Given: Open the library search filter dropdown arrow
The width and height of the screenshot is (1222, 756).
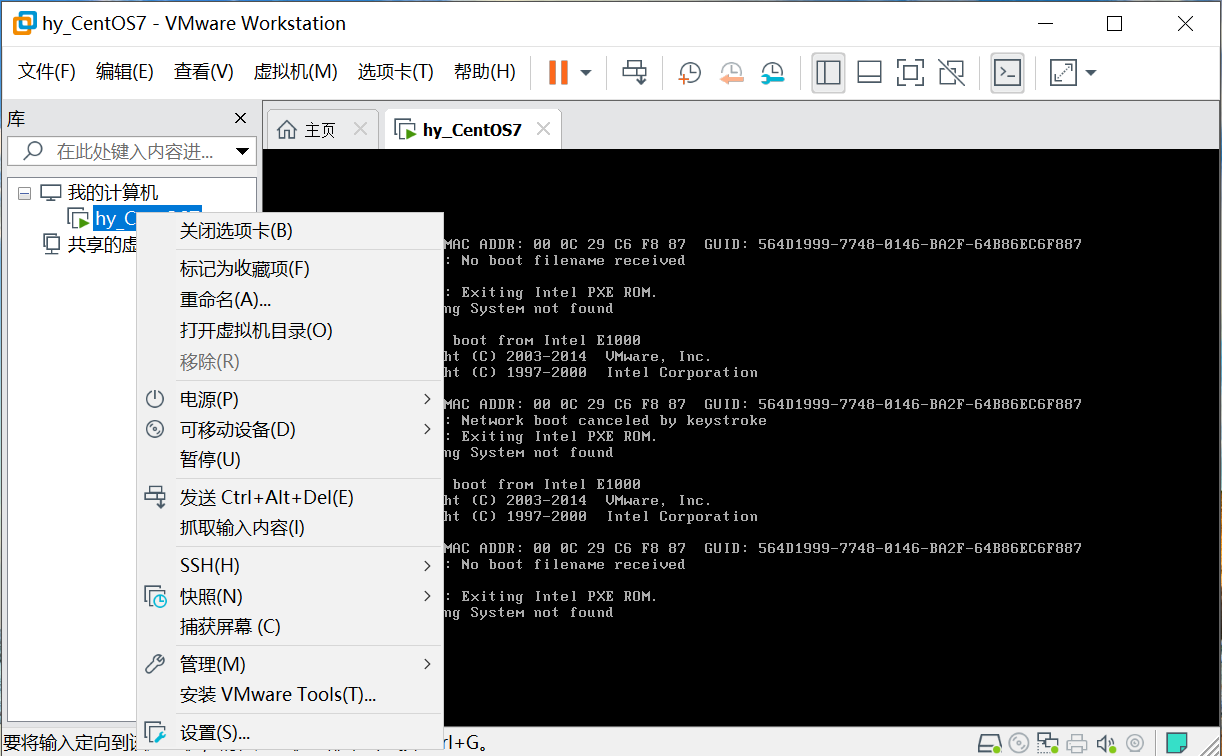Looking at the screenshot, I should [x=243, y=152].
